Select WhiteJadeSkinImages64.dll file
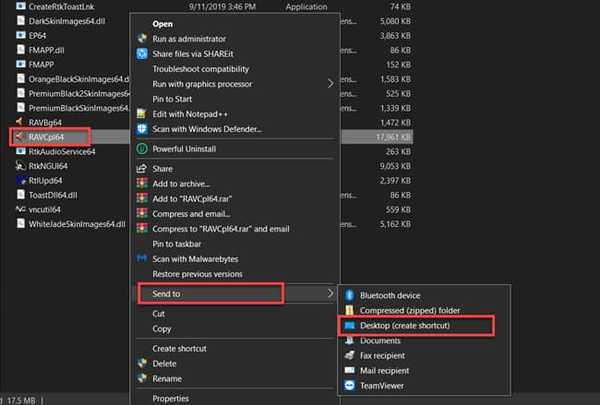 [77, 224]
